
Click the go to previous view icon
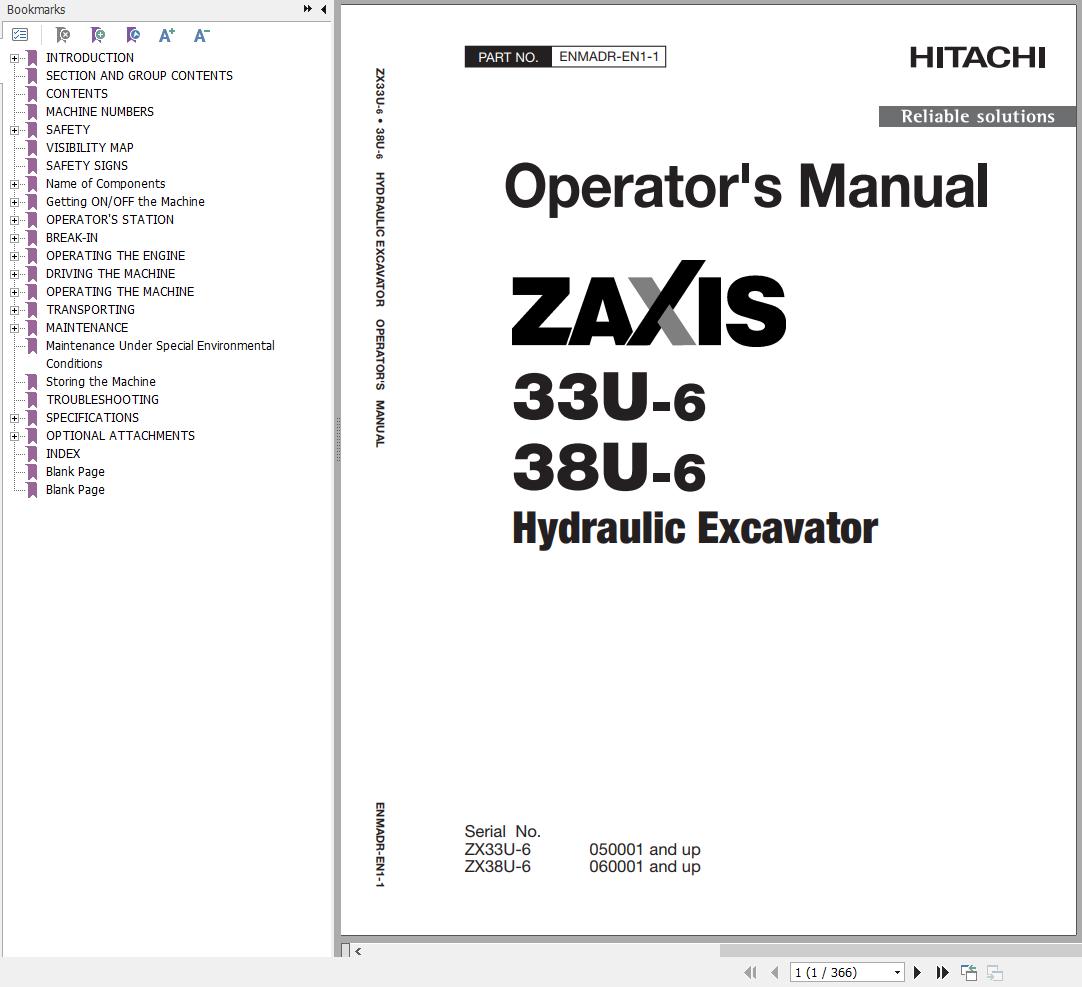pos(969,973)
